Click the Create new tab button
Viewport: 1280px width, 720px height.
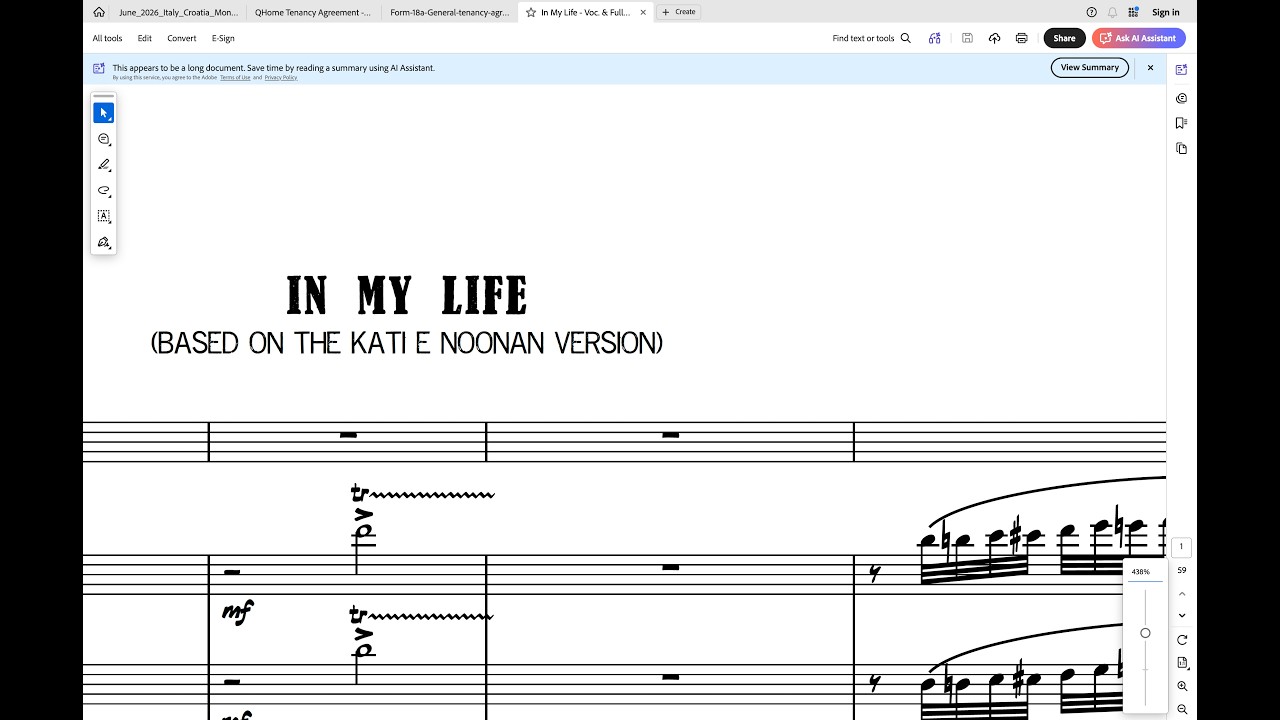click(679, 12)
